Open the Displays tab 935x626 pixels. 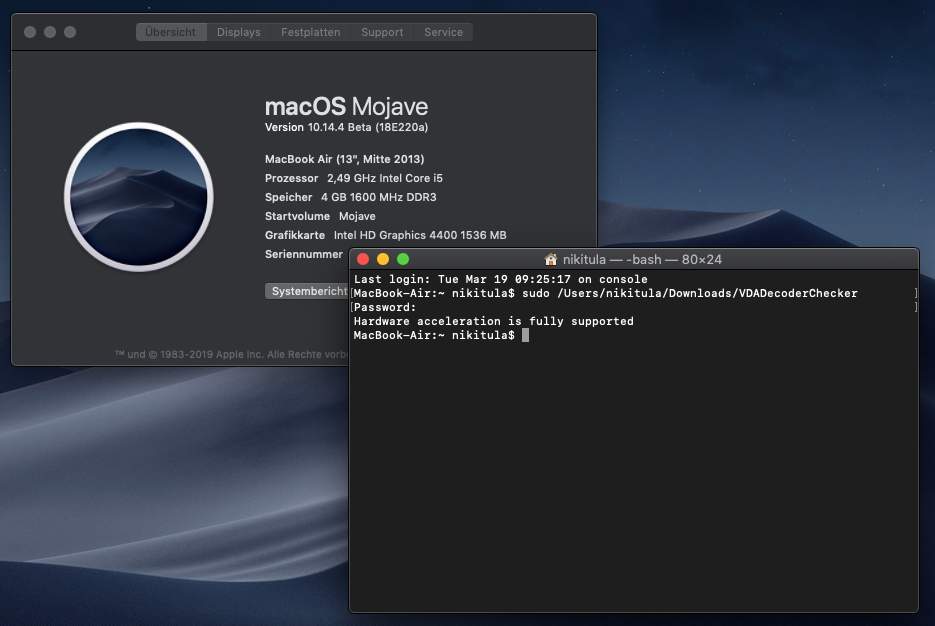(x=239, y=32)
